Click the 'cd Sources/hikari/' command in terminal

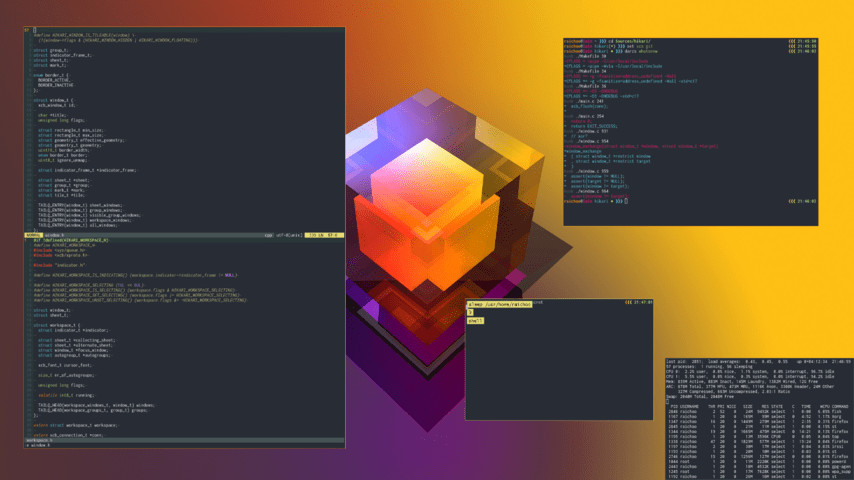(x=630, y=41)
